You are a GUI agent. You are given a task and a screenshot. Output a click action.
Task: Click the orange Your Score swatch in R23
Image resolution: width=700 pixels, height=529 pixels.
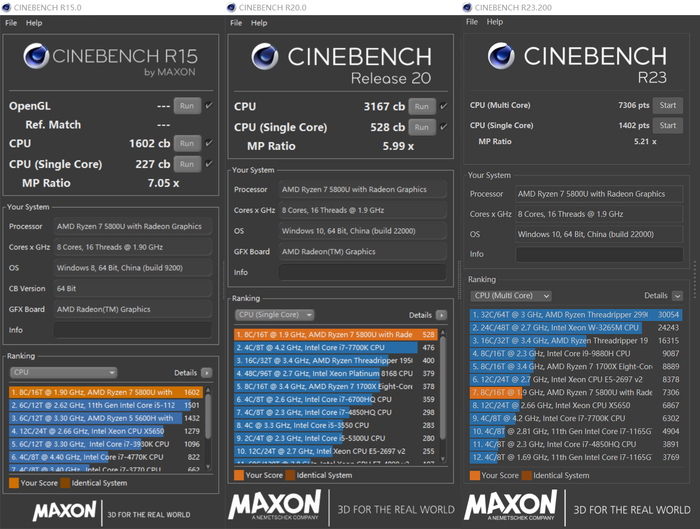474,476
